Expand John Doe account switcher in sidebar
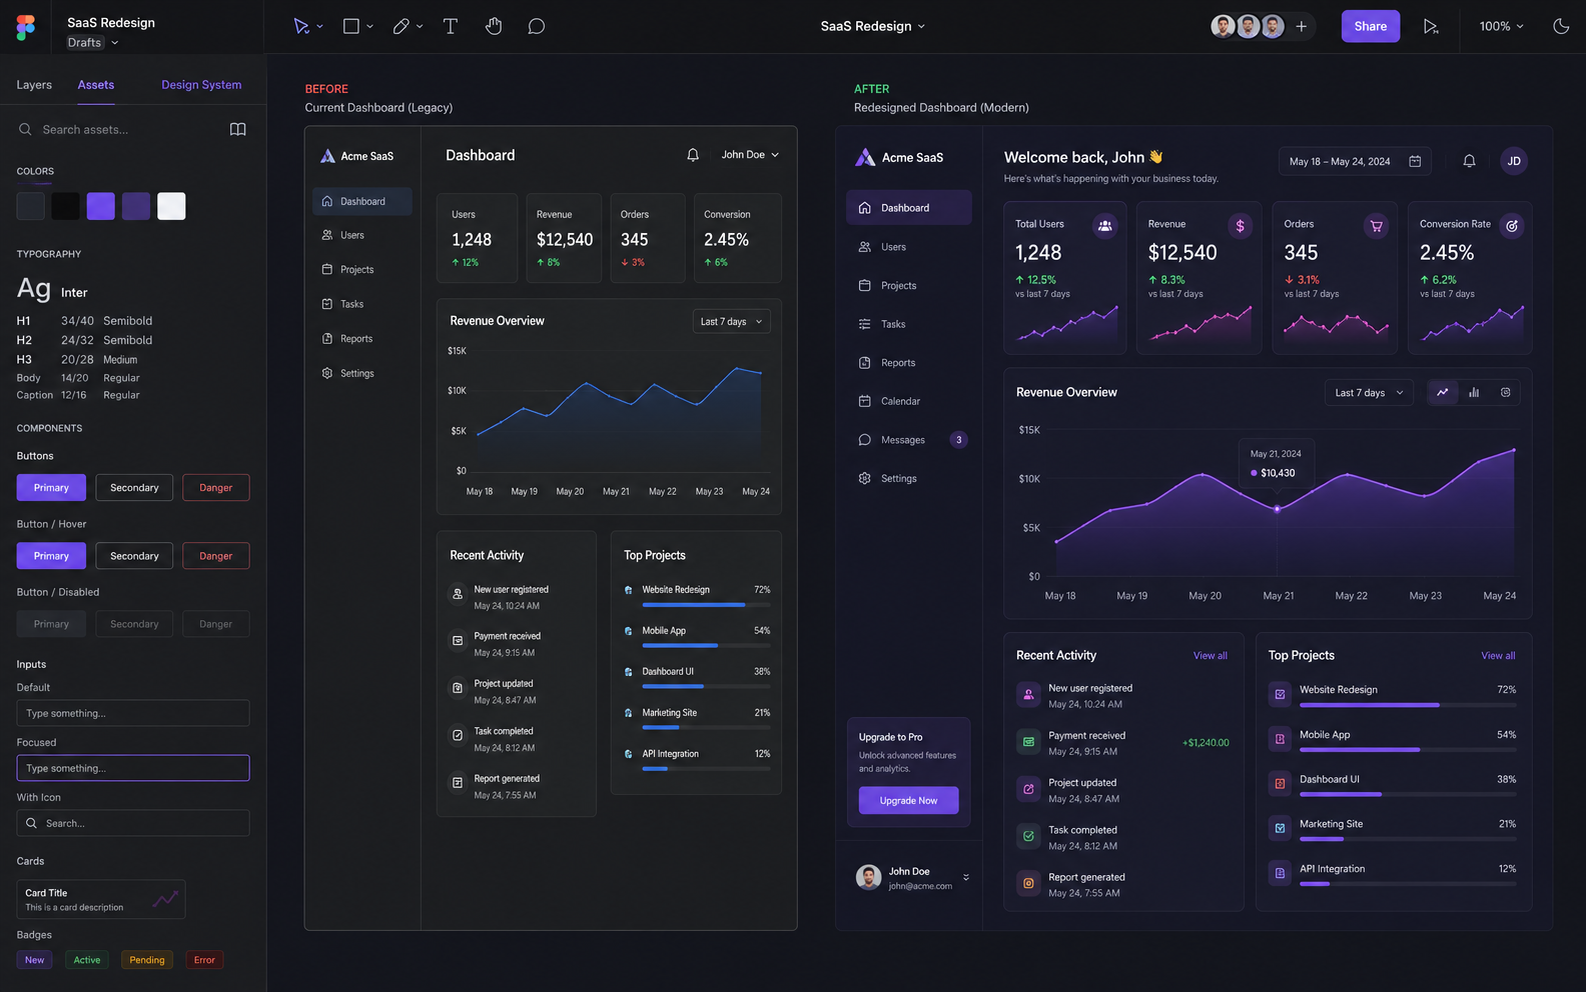The height and width of the screenshot is (992, 1586). pos(966,877)
